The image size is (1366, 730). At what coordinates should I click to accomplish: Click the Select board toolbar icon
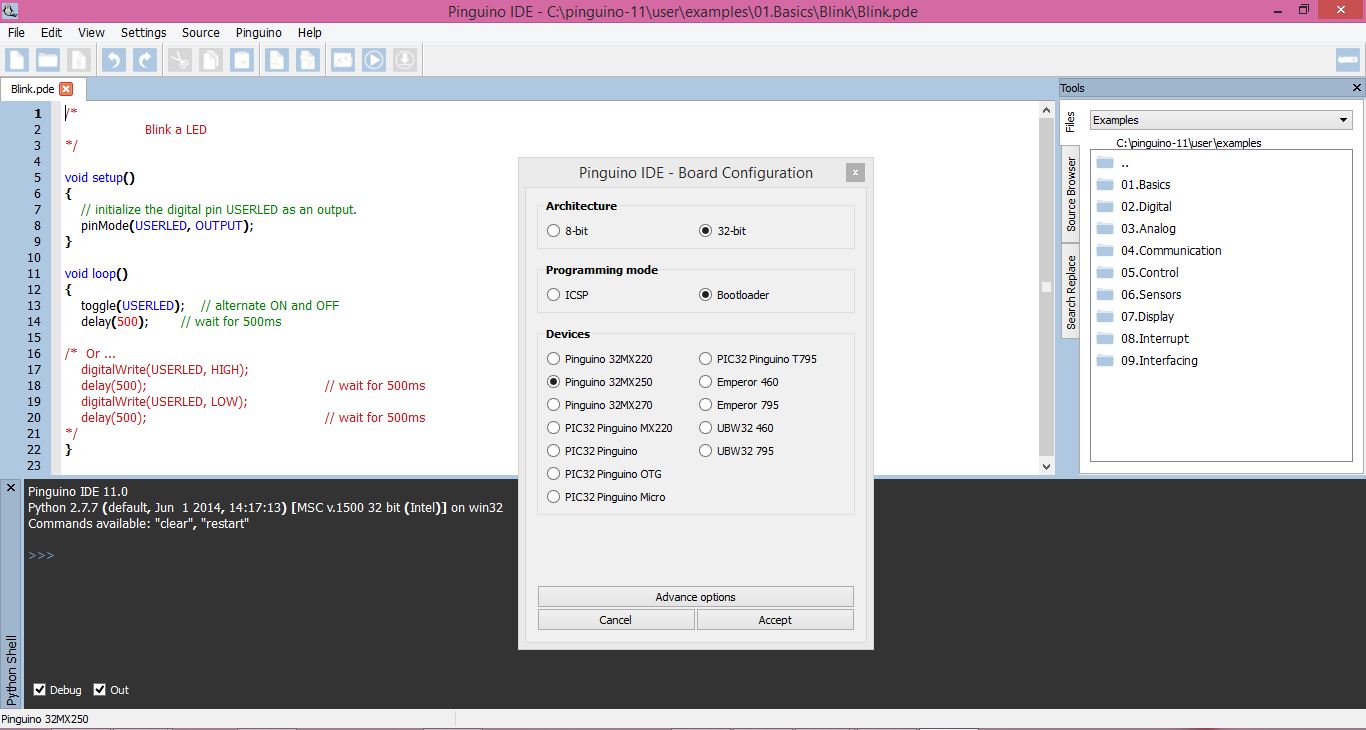pos(343,60)
